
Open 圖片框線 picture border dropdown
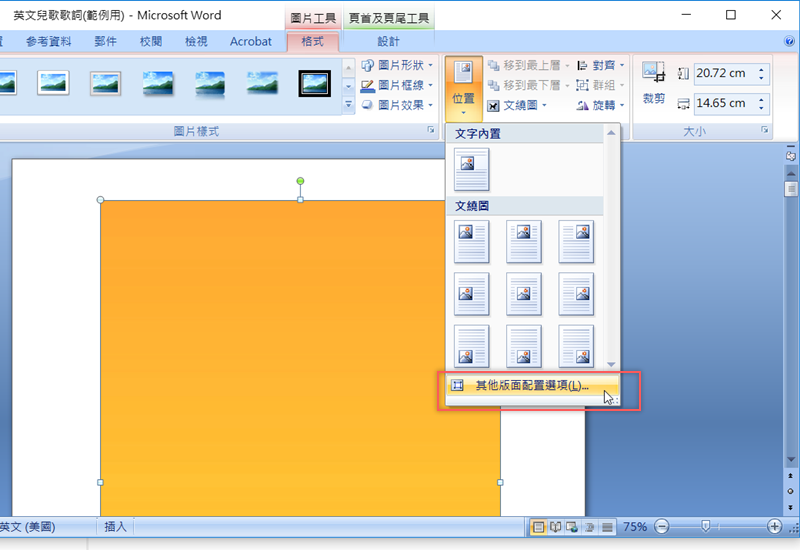click(x=397, y=85)
